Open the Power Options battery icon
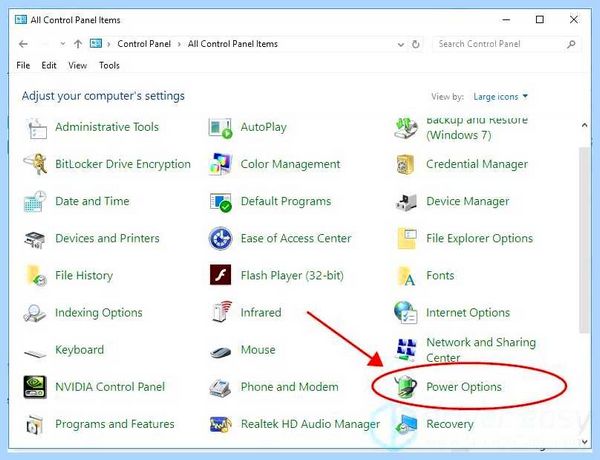This screenshot has height=460, width=600. (406, 387)
